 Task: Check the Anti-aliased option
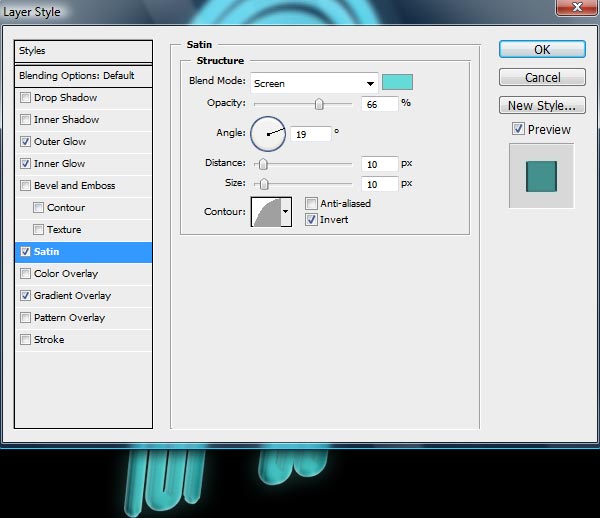click(x=311, y=204)
